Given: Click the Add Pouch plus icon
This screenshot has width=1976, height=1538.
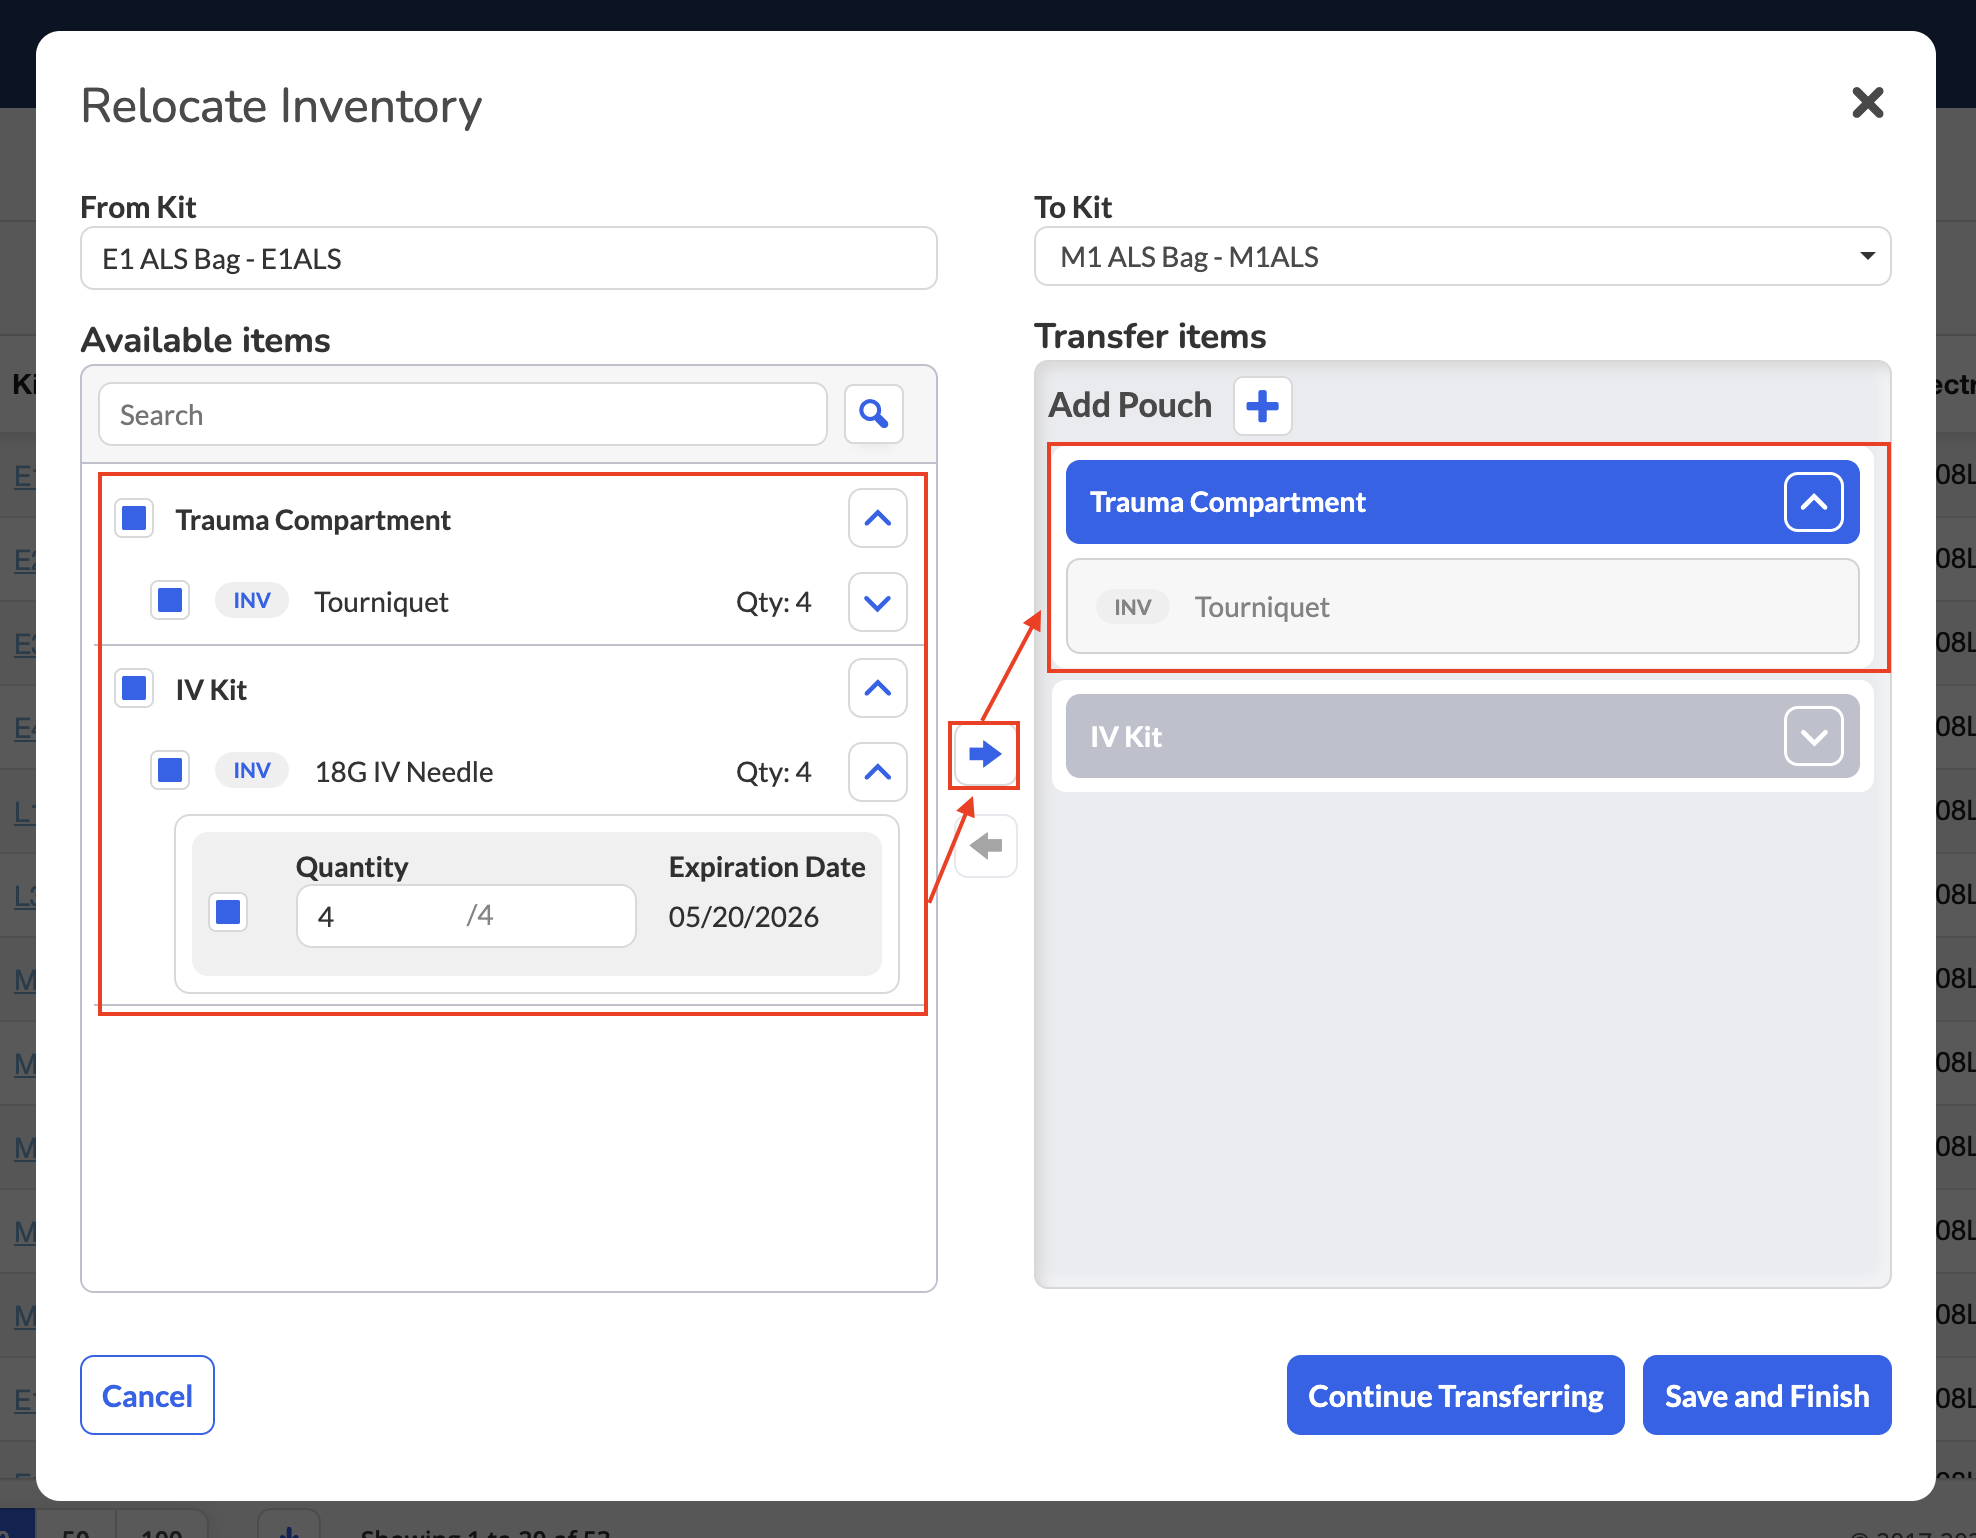Looking at the screenshot, I should click(x=1262, y=406).
